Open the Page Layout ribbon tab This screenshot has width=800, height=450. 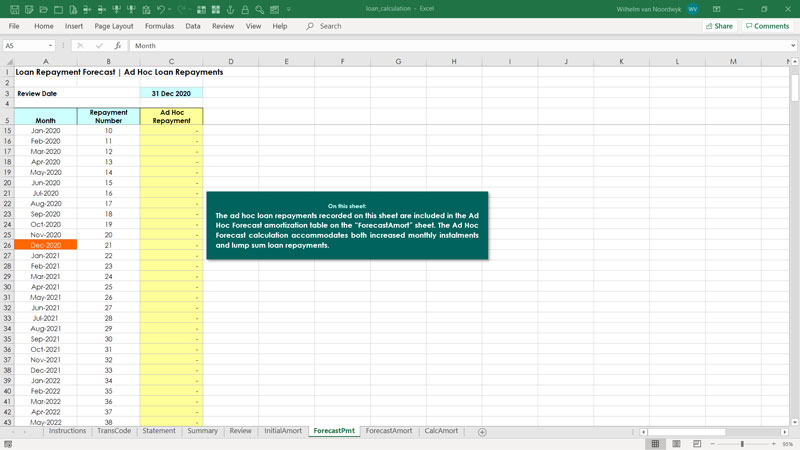pyautogui.click(x=114, y=26)
